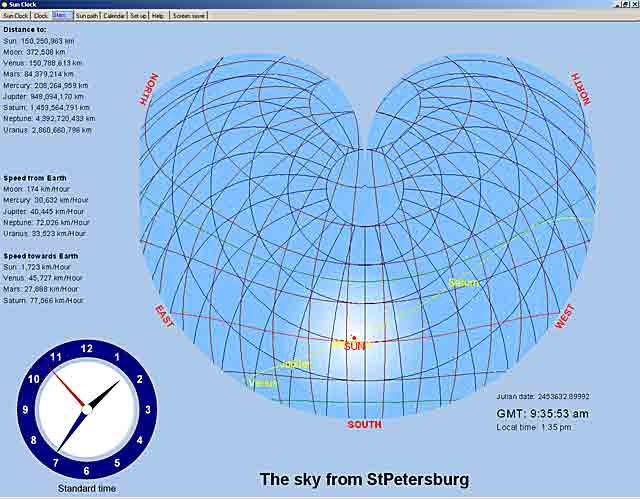Image resolution: width=640 pixels, height=499 pixels.
Task: Click the GMT time readout
Action: coord(542,413)
